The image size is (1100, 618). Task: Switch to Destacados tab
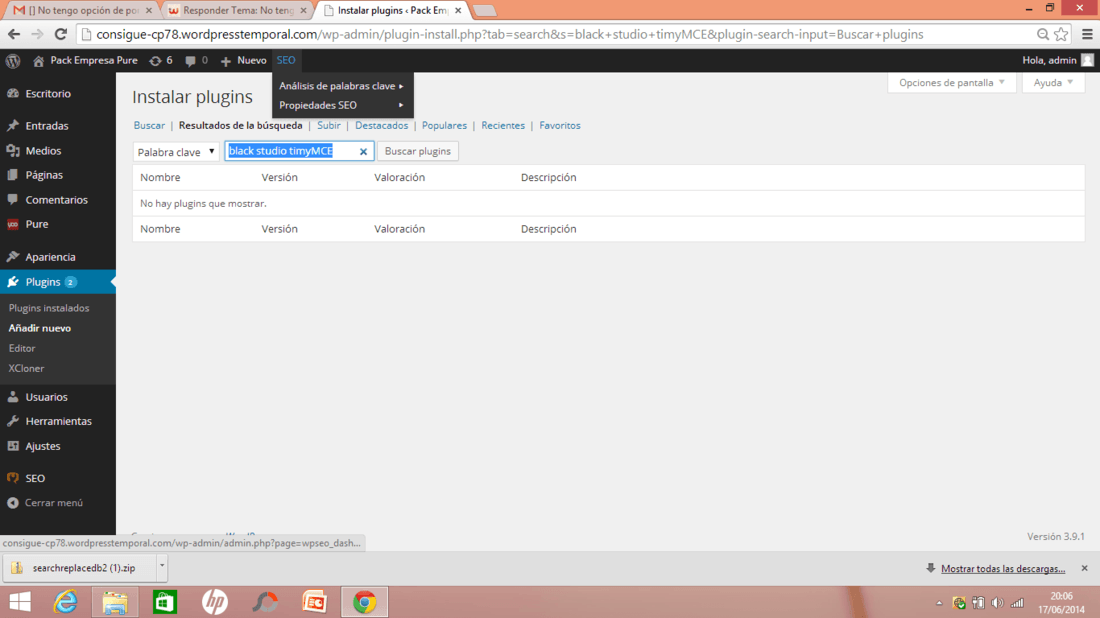(381, 126)
